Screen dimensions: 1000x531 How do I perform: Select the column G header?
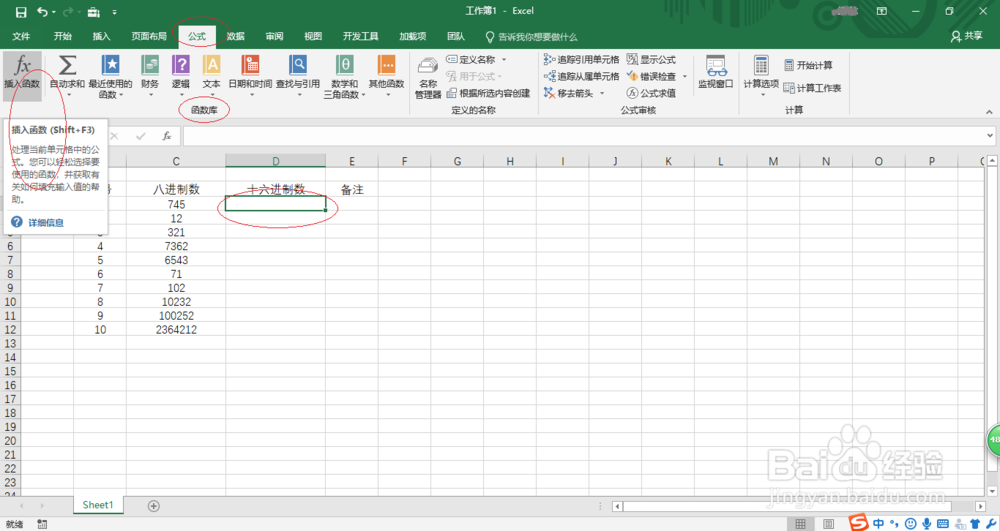point(457,161)
